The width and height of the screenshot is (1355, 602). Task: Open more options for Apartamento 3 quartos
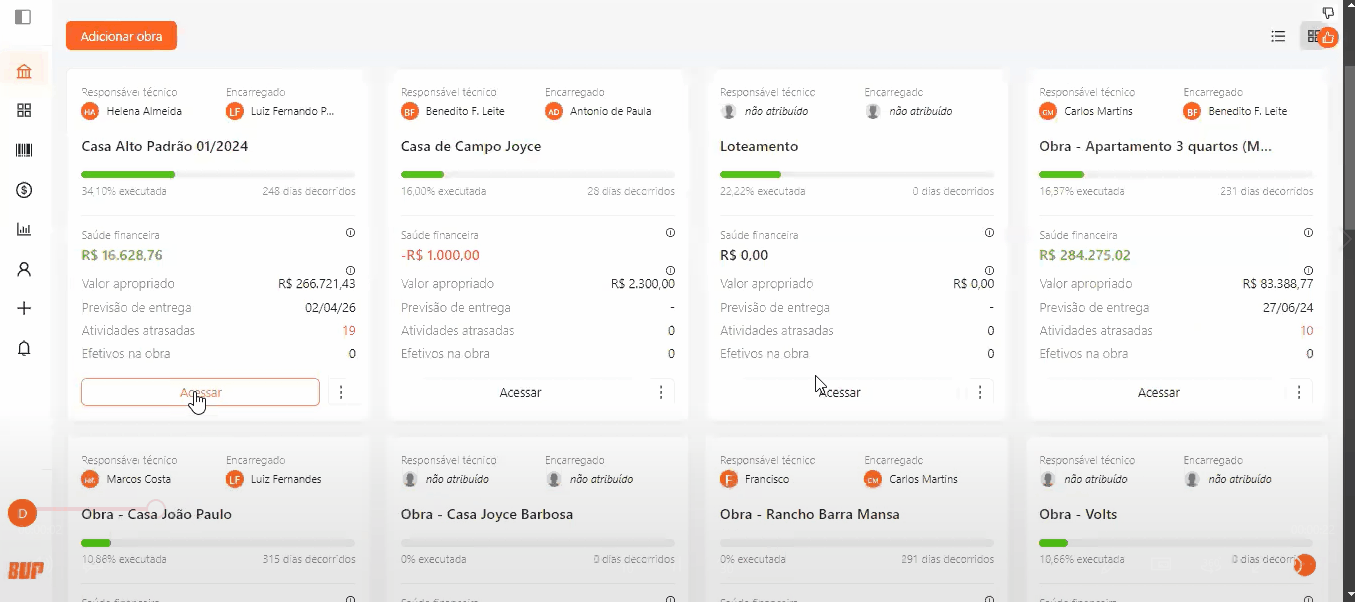(x=1299, y=392)
